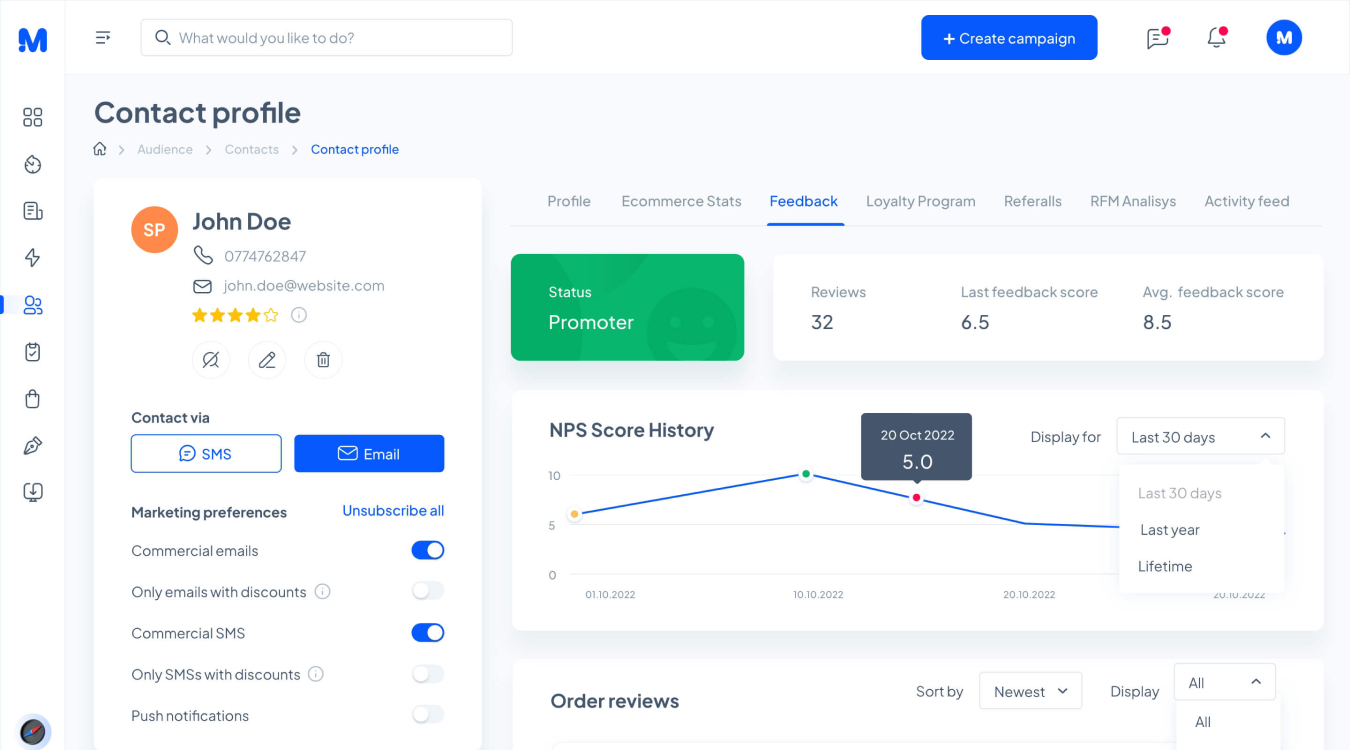Collapse the Display All dropdown
This screenshot has width=1350, height=750.
click(x=1225, y=682)
